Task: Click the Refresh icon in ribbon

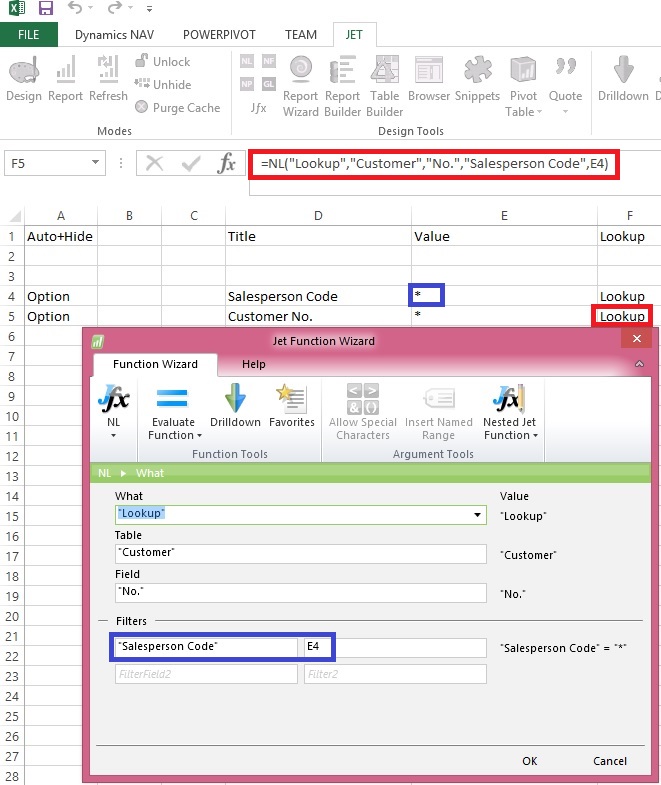Action: pos(108,78)
